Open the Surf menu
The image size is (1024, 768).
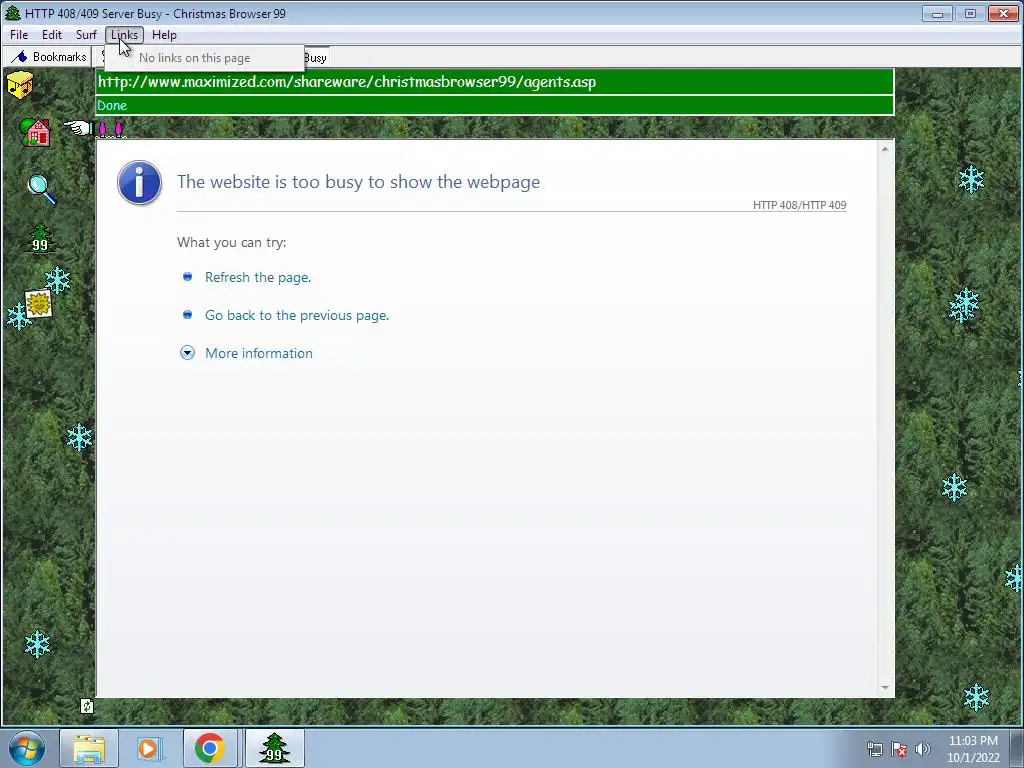[86, 35]
